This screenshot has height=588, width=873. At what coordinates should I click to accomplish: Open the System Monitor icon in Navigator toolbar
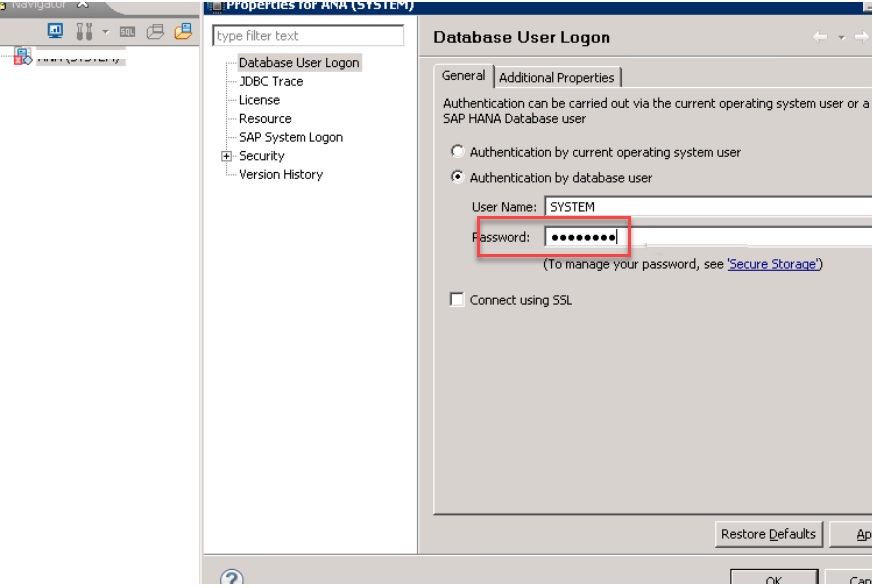tap(55, 31)
